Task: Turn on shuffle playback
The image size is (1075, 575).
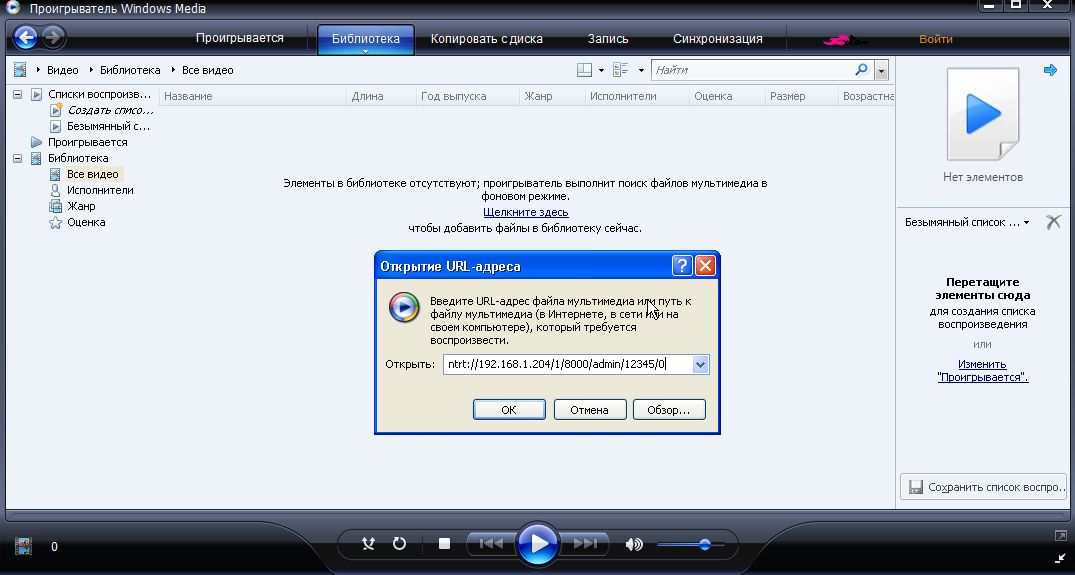Action: coord(369,544)
